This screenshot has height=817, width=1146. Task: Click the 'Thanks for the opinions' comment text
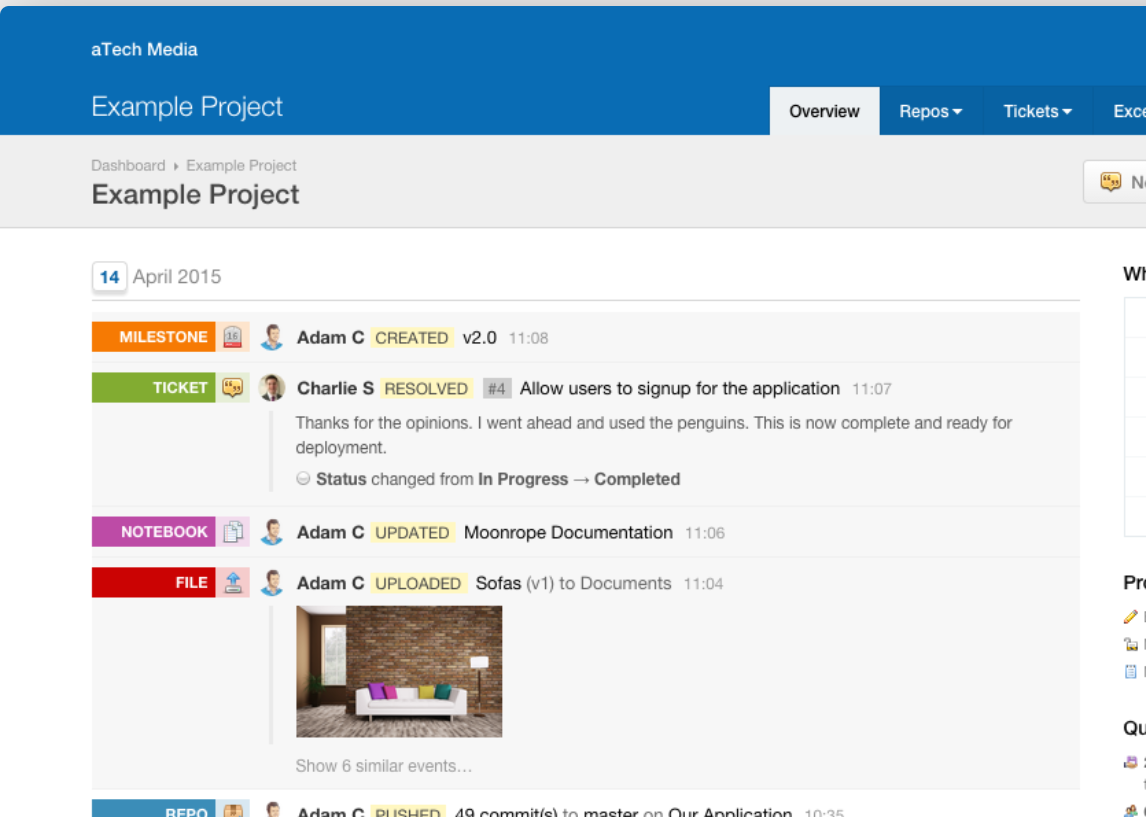pos(653,435)
